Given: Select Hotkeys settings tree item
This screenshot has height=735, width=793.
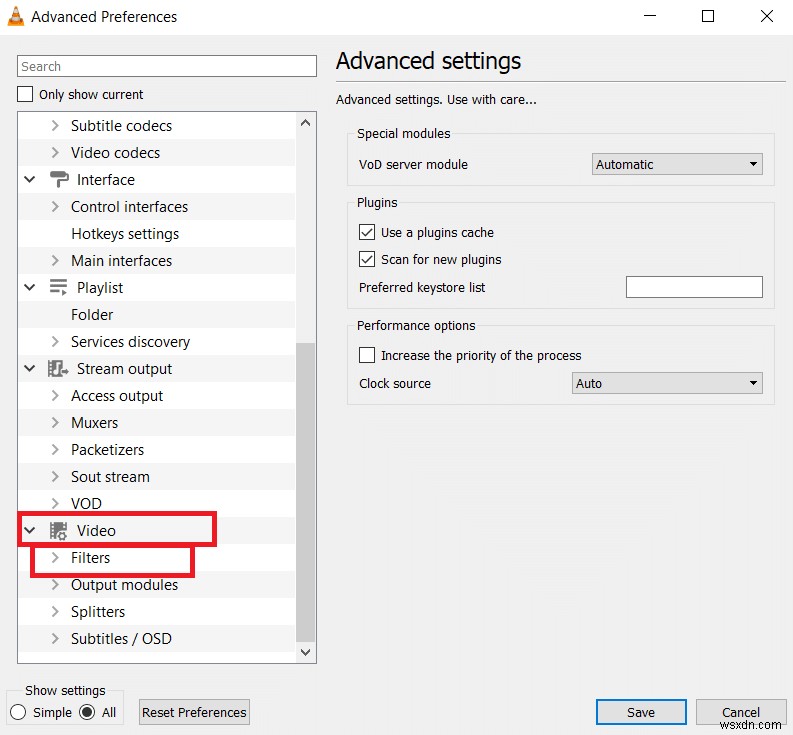Looking at the screenshot, I should click(125, 234).
